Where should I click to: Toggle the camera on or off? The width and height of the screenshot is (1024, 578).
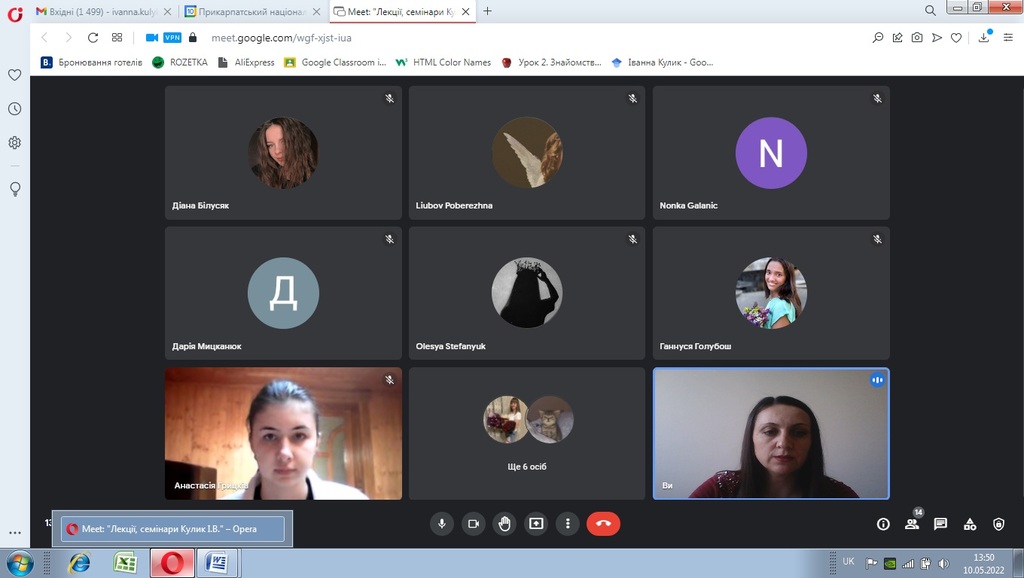(x=474, y=523)
